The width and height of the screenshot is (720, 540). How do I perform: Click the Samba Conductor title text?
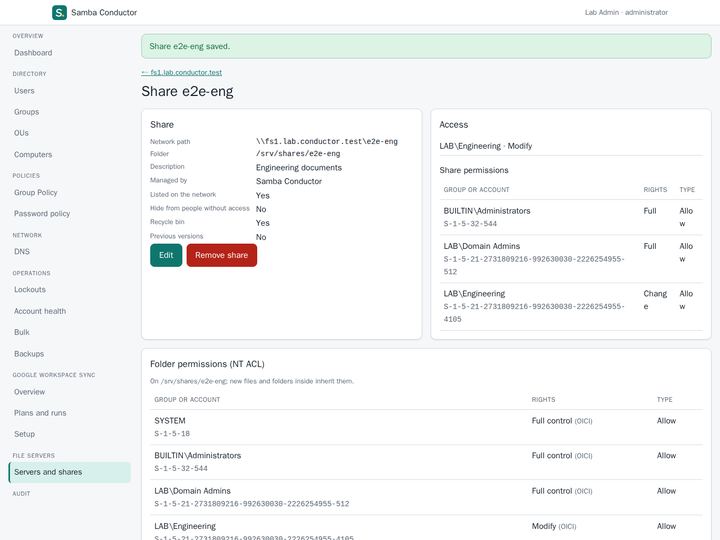[x=104, y=12]
